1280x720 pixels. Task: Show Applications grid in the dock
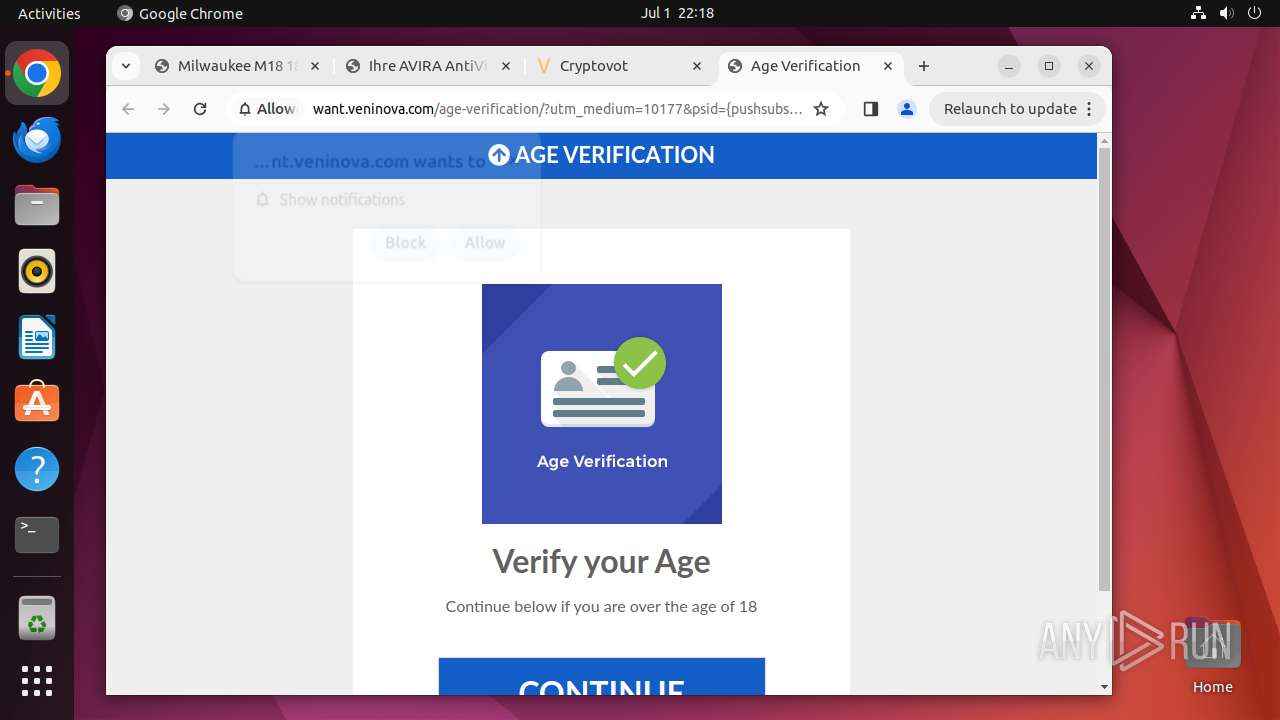pyautogui.click(x=37, y=681)
